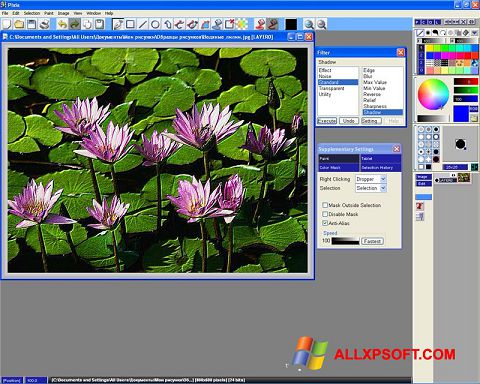Click the Zoom out magnifier icon
Viewport: 480px width, 384px height.
[321, 24]
